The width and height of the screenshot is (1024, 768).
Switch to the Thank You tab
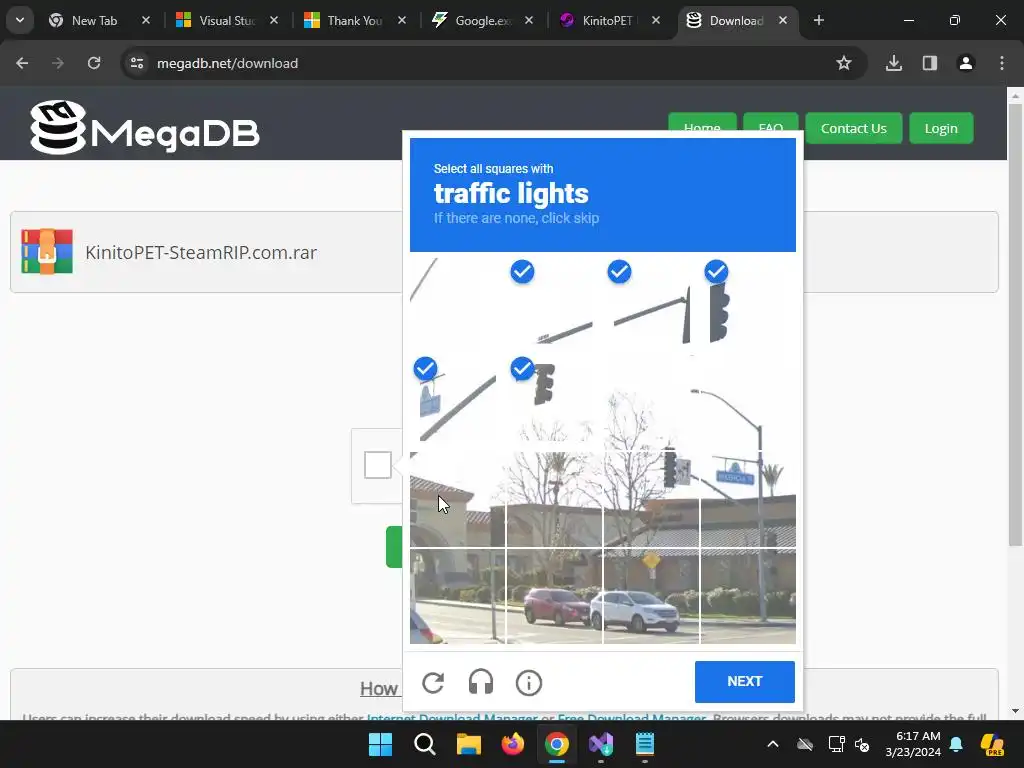[x=354, y=21]
